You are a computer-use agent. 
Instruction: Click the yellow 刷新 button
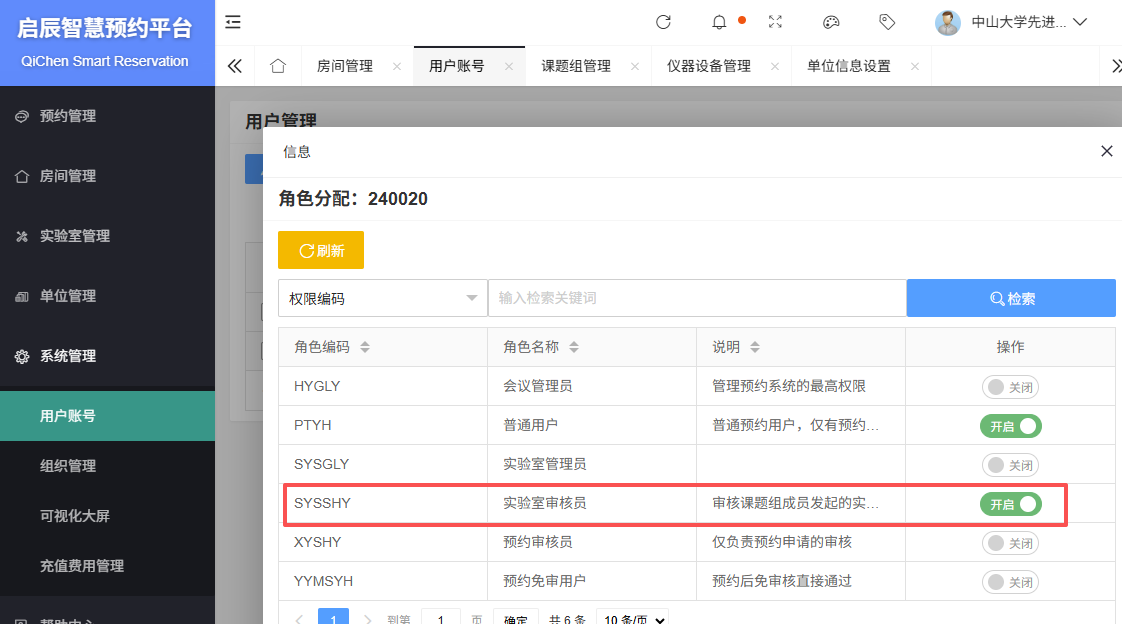(321, 250)
